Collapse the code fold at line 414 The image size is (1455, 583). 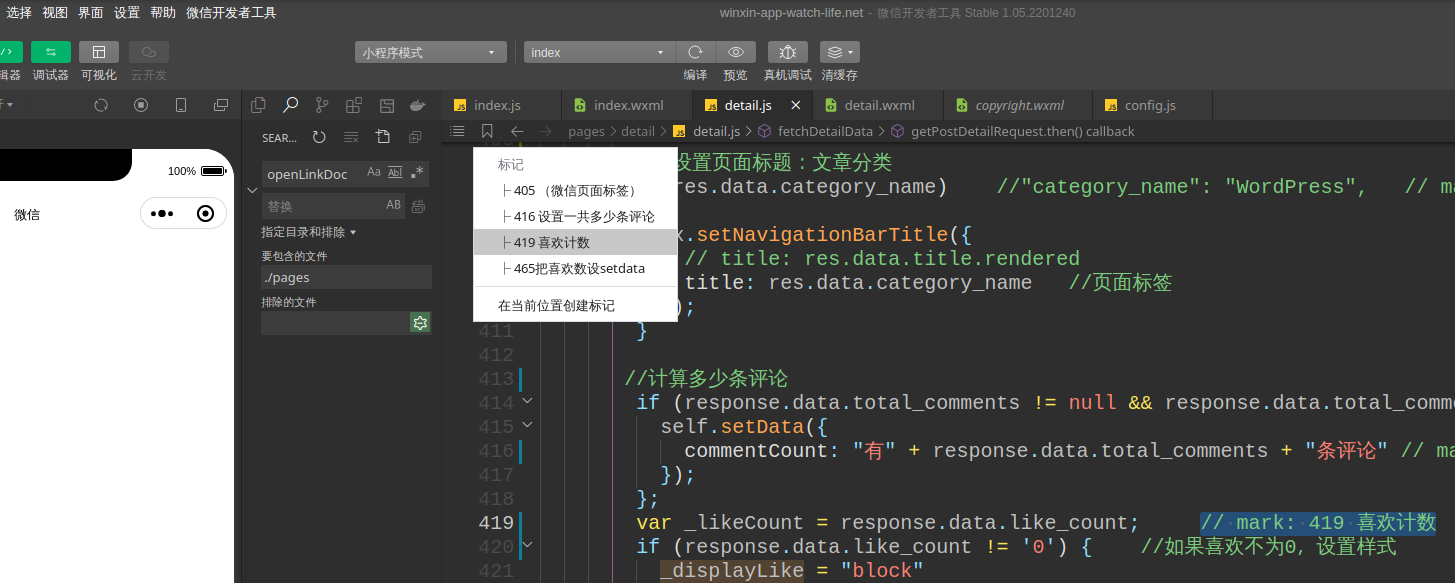click(528, 402)
